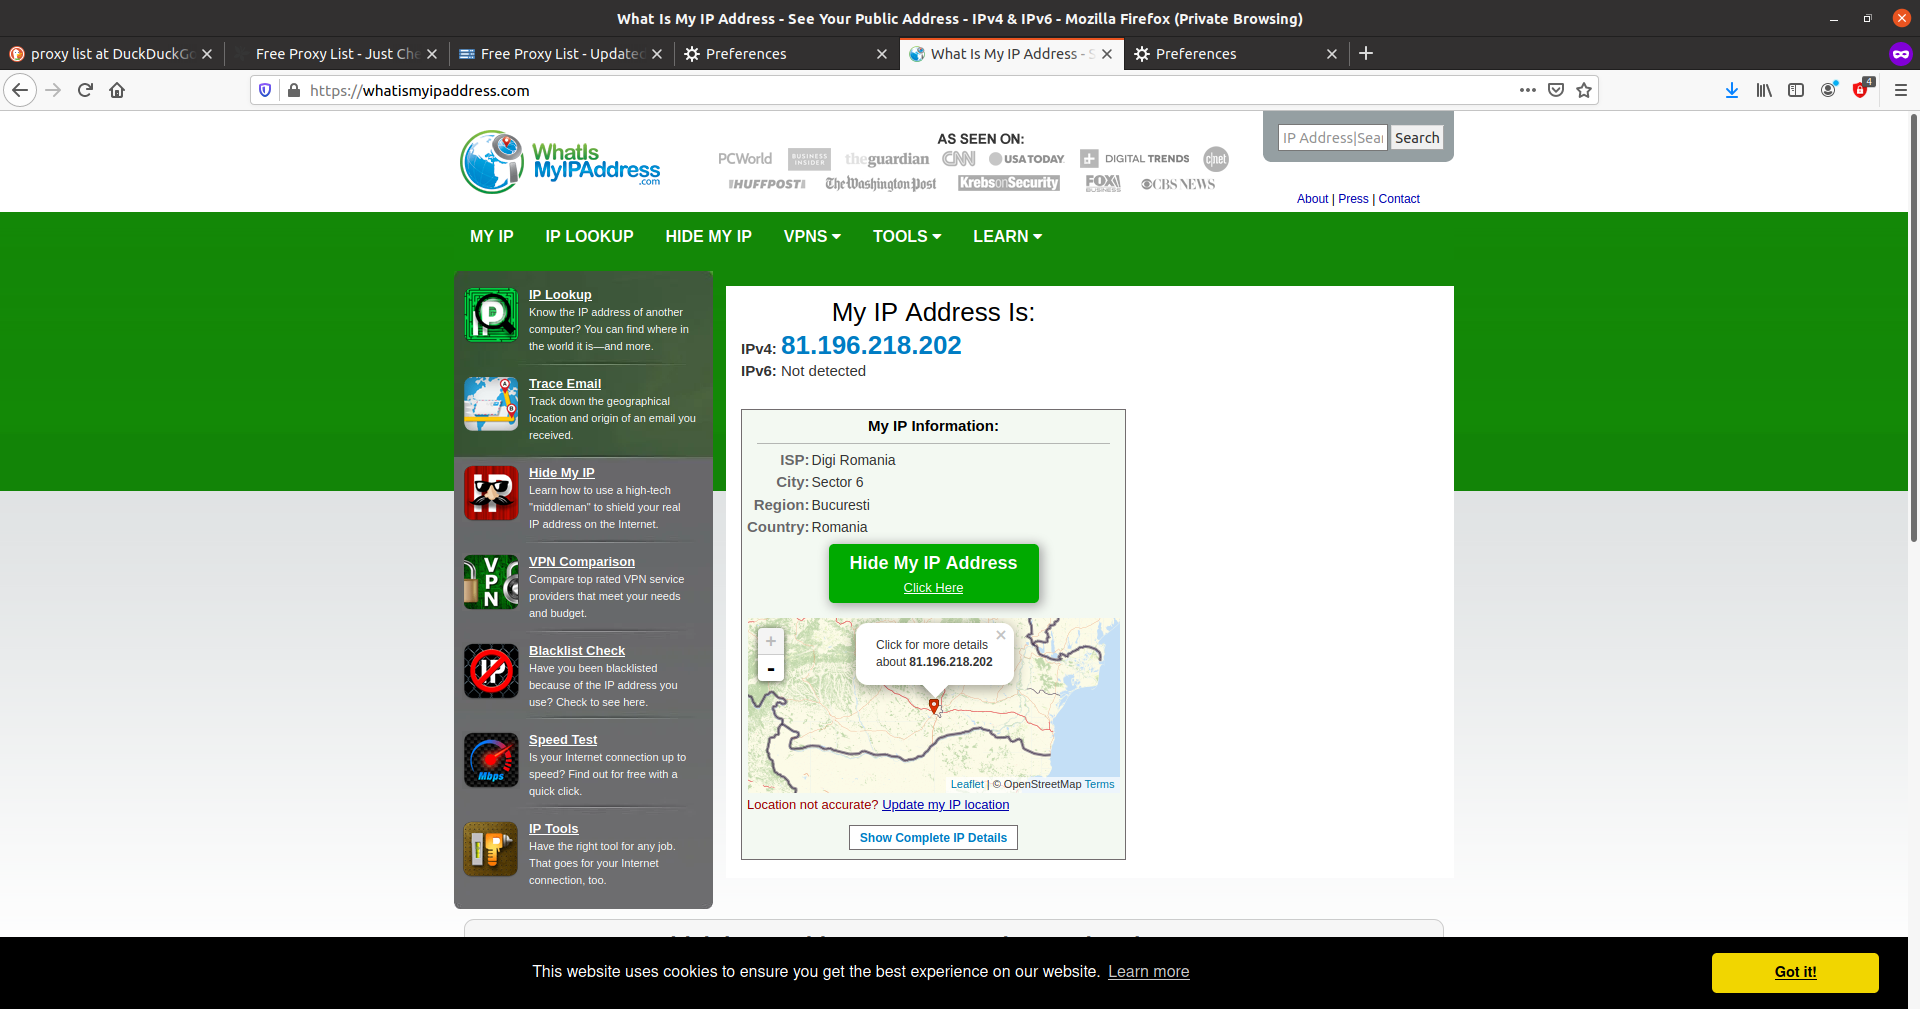
Task: Bookmark this page with star icon
Action: coord(1584,90)
